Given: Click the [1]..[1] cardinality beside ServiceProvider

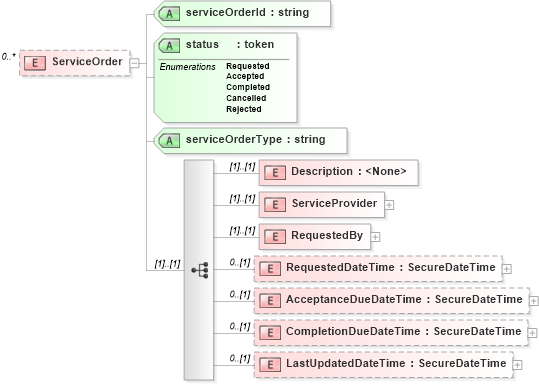Looking at the screenshot, I should click(242, 199).
